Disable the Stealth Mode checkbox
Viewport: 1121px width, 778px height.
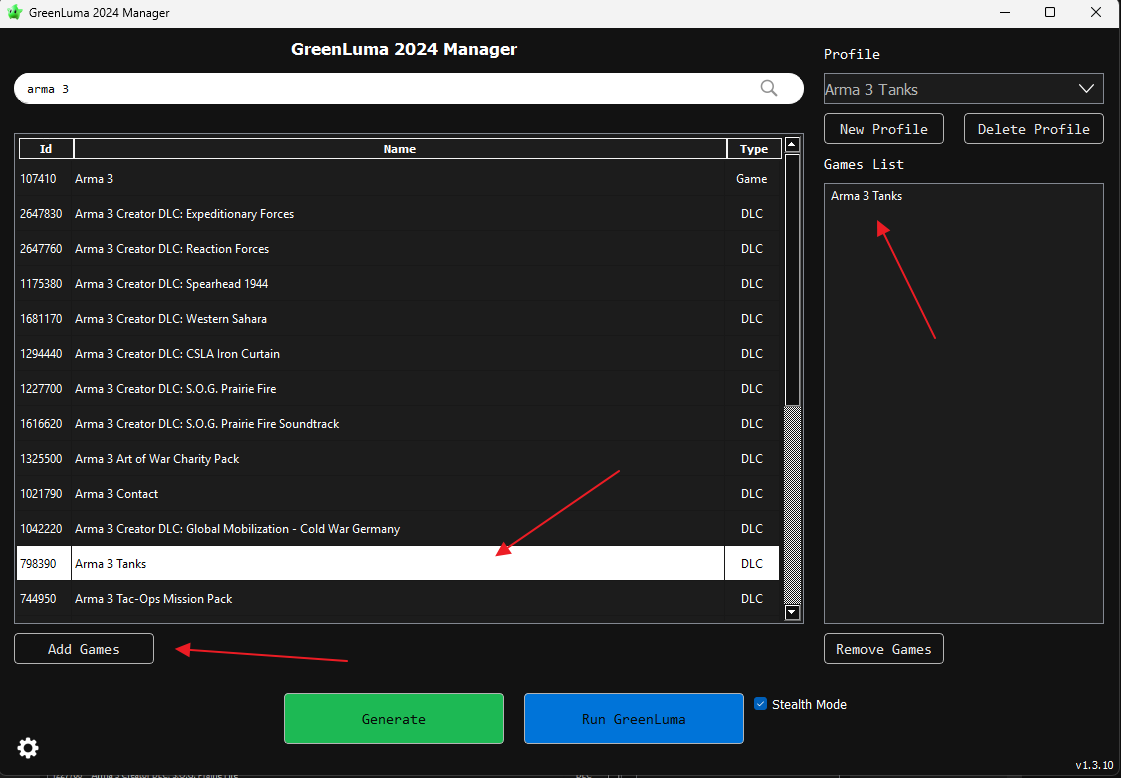(760, 703)
